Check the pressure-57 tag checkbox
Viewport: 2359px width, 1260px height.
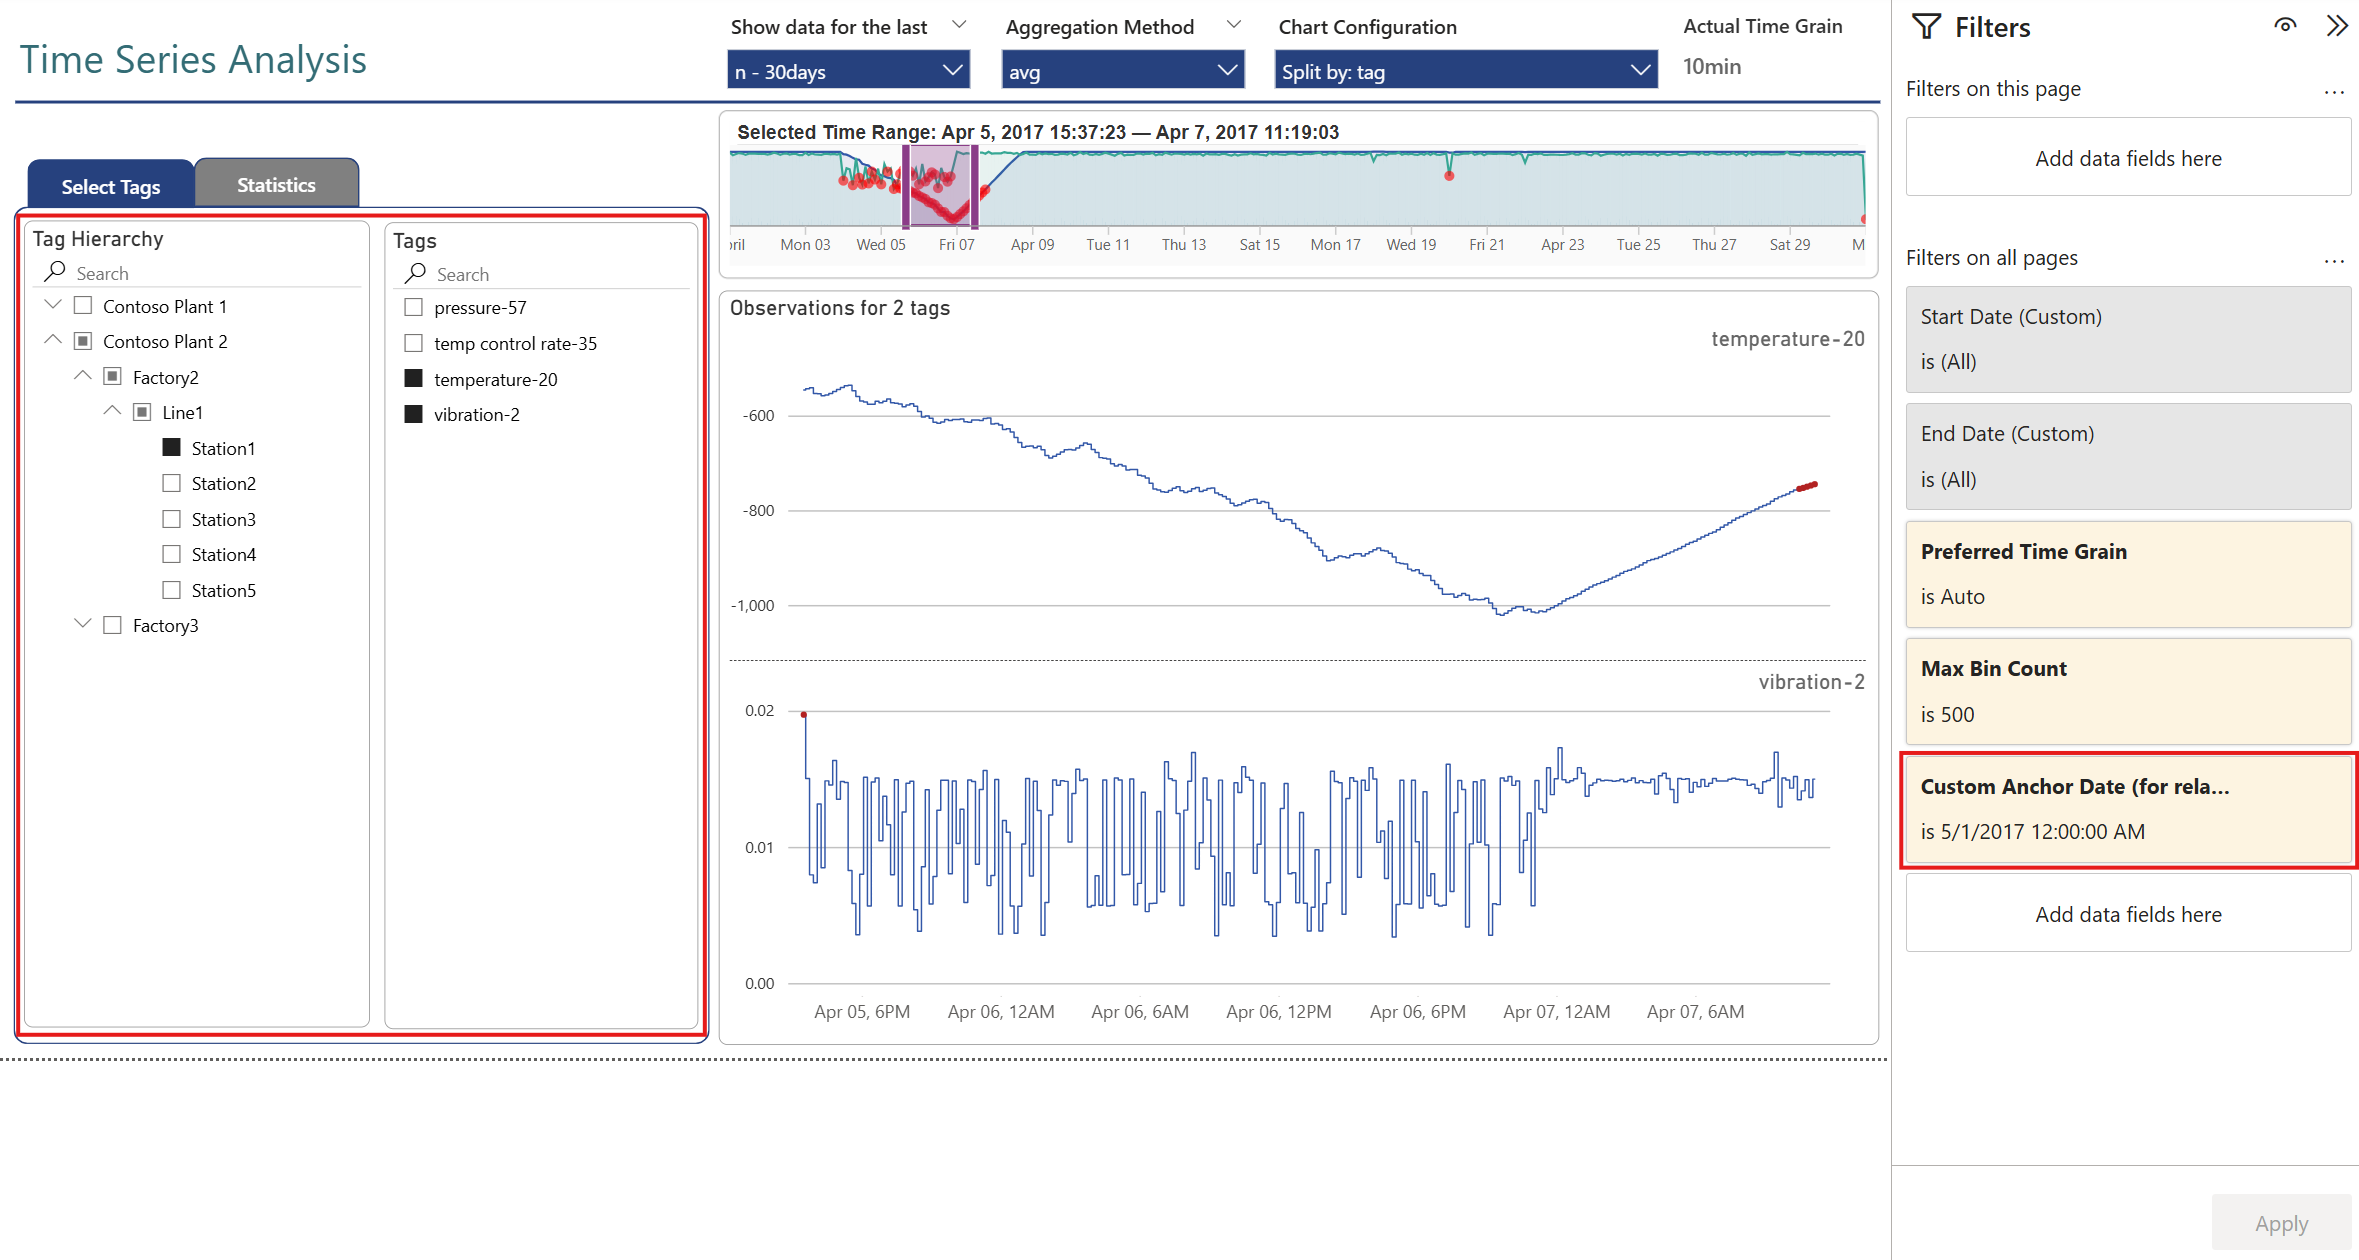point(414,307)
